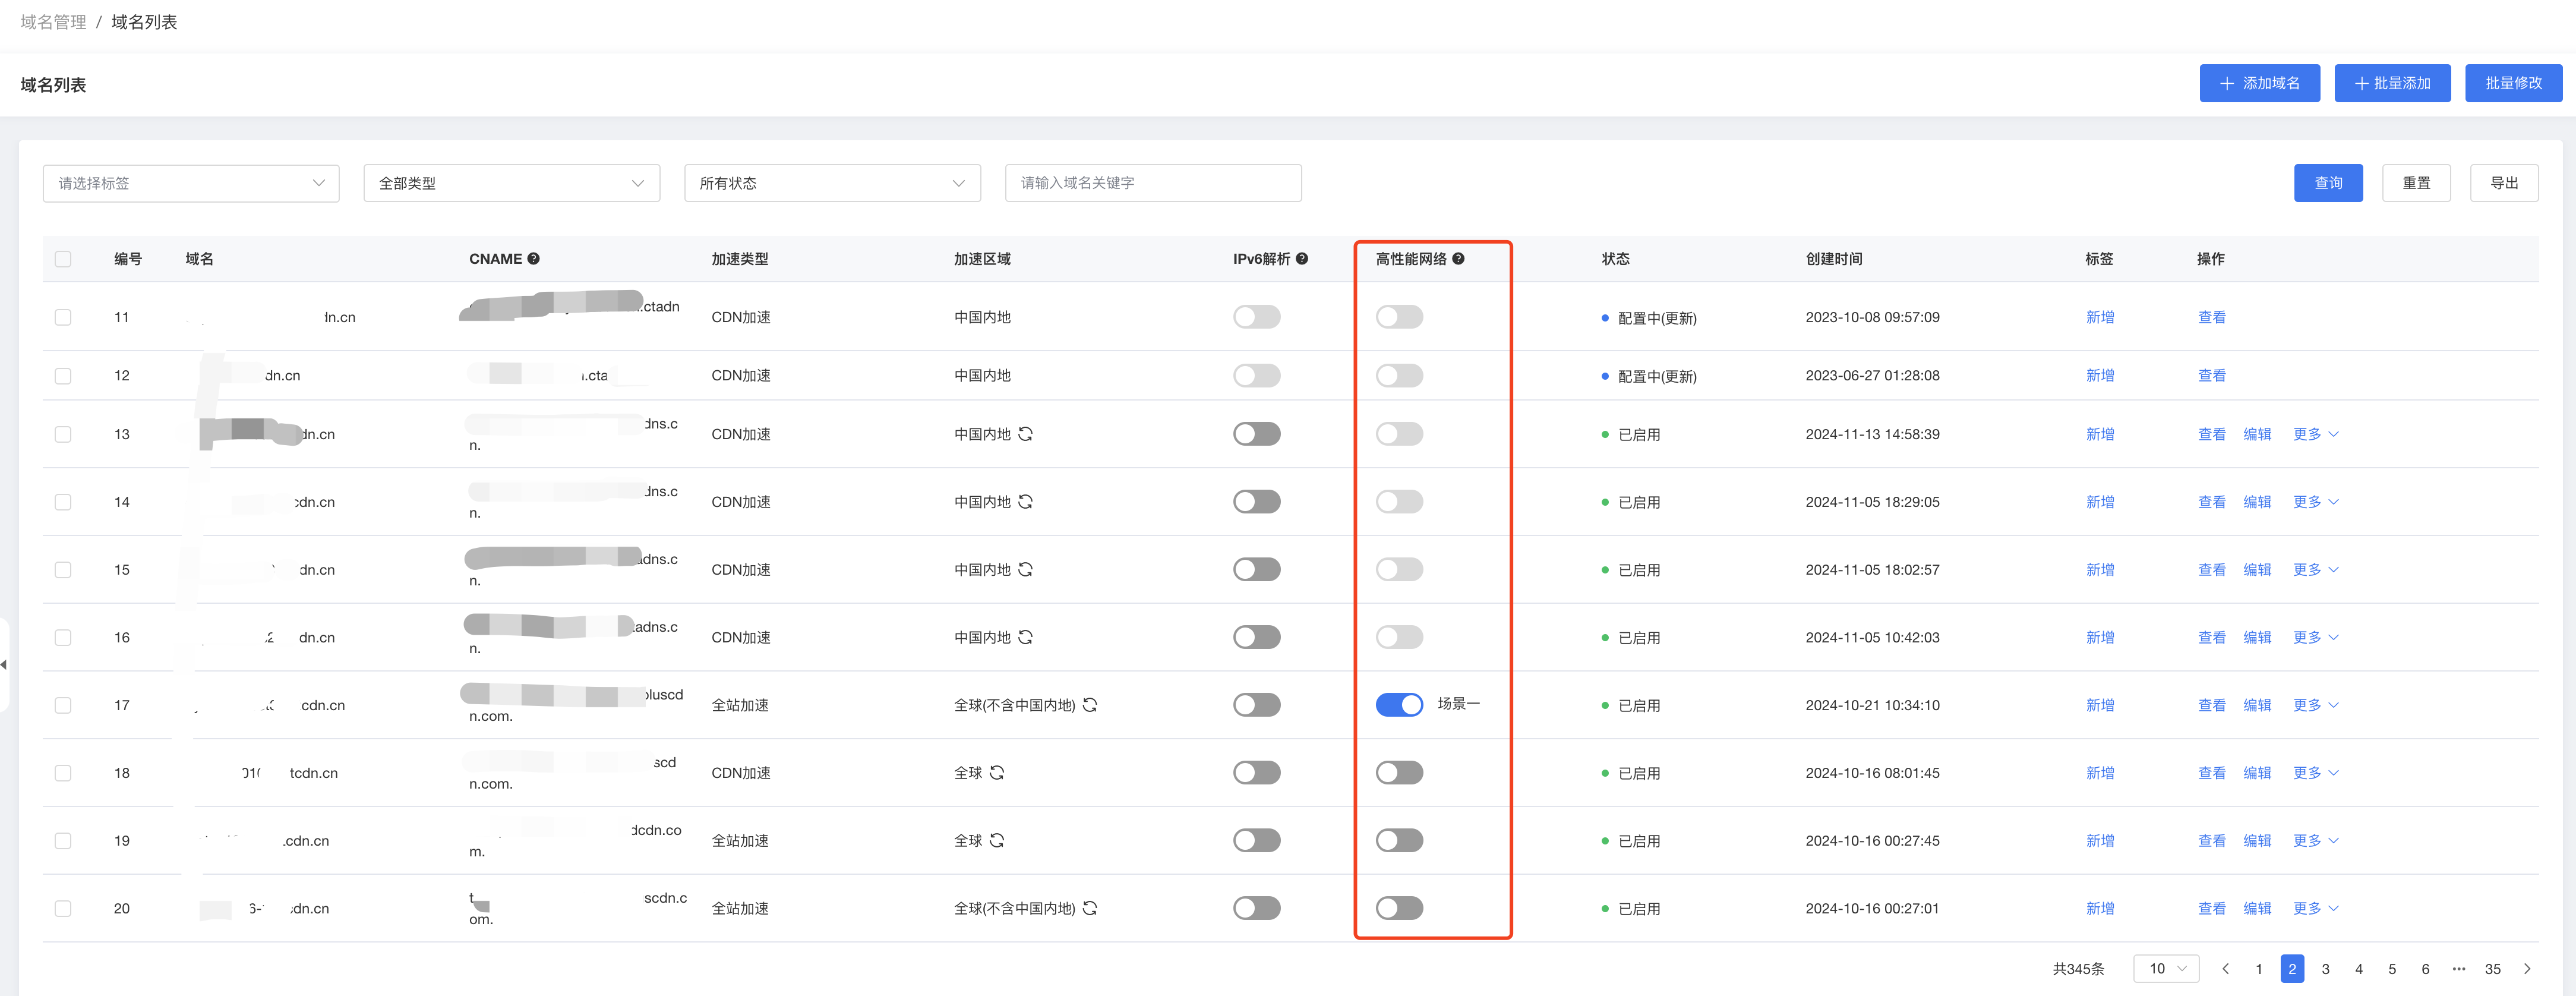Select the checkbox for row 17

tap(63, 705)
